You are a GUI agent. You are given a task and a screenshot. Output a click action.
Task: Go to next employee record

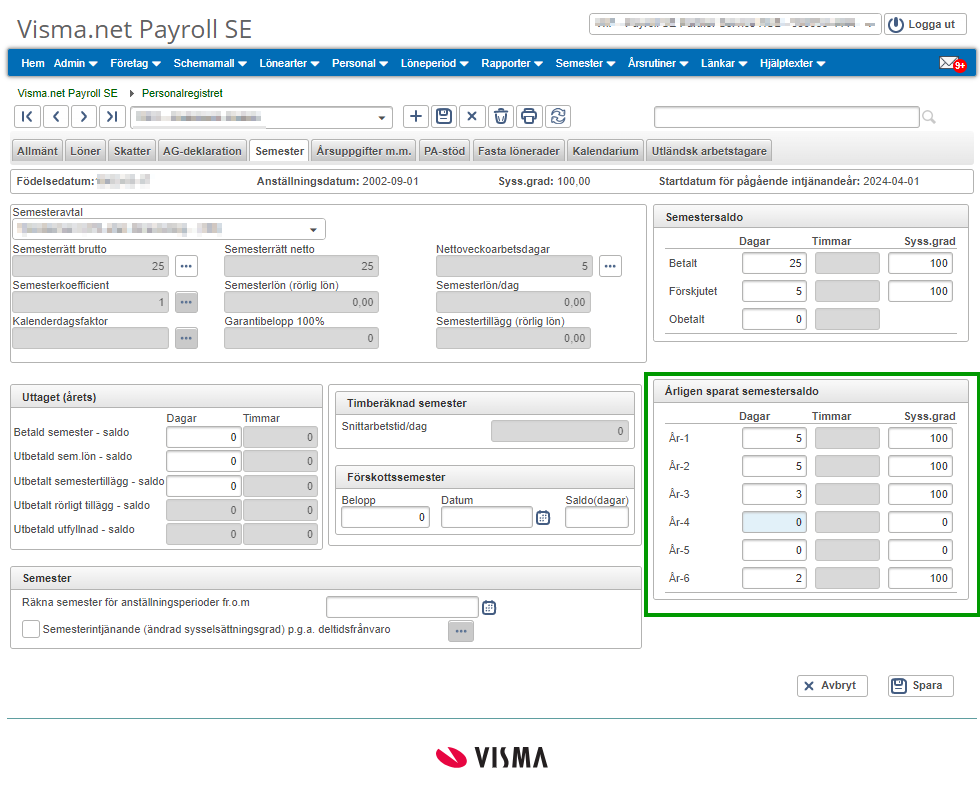(84, 116)
